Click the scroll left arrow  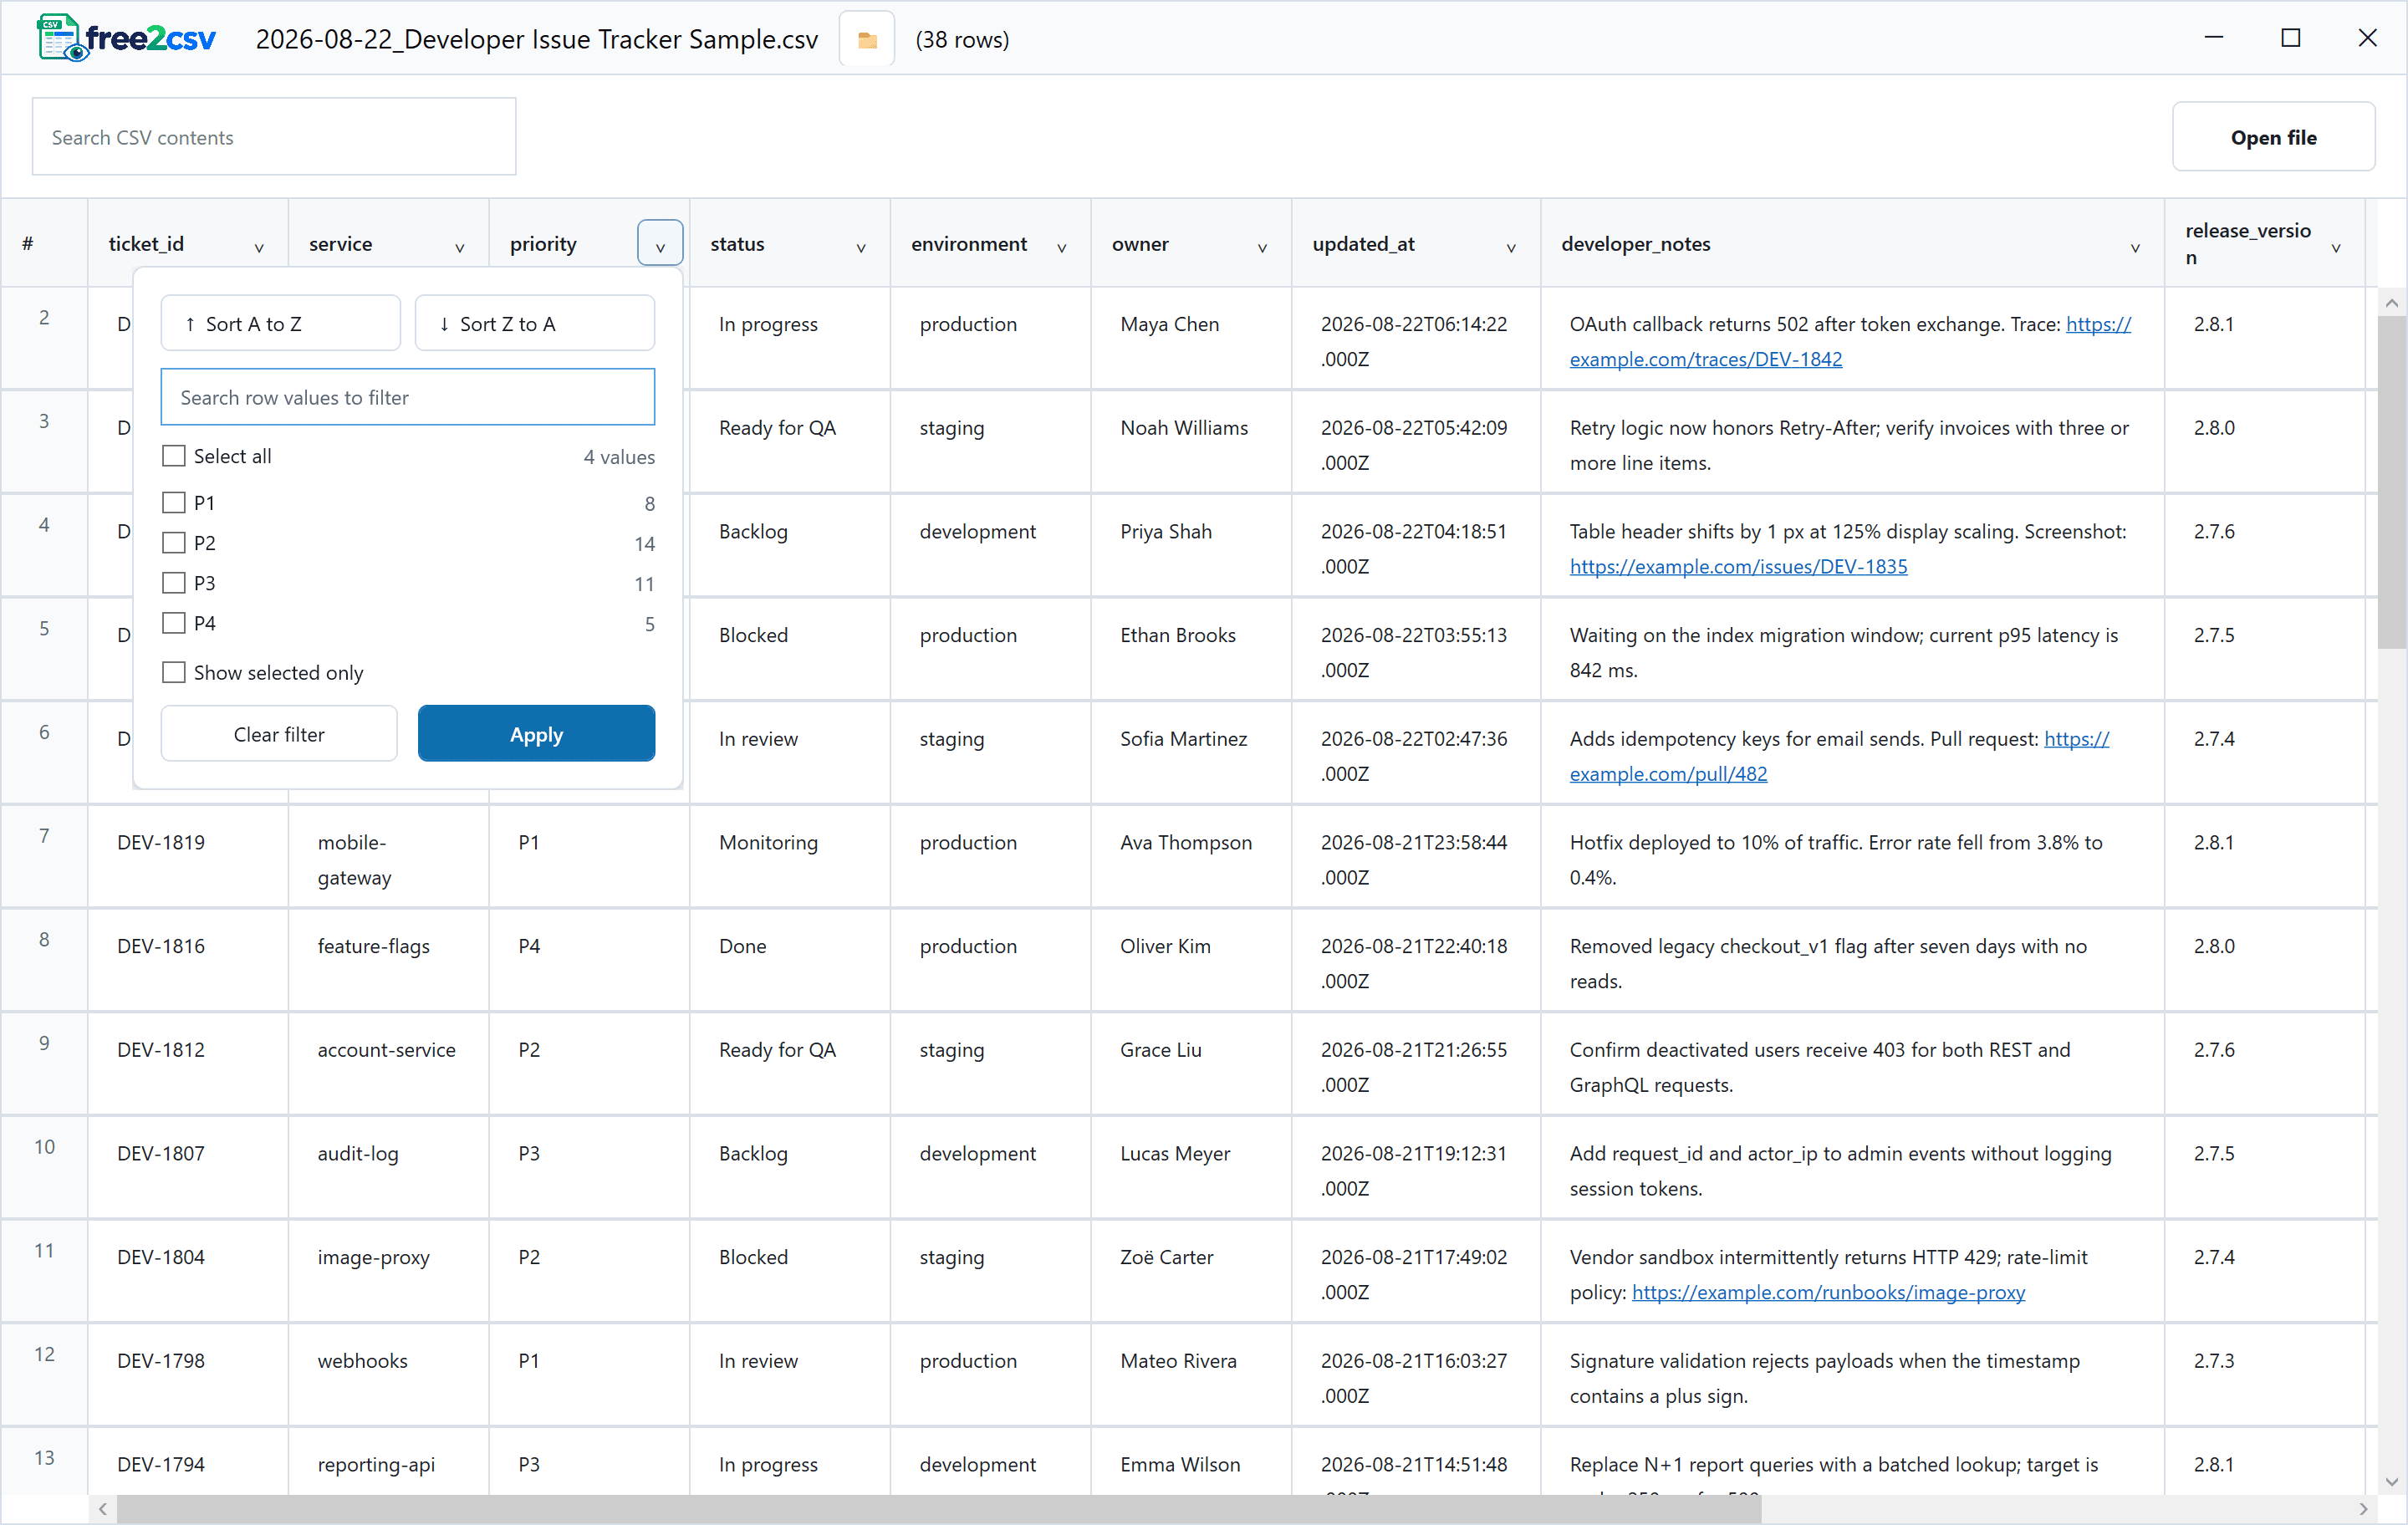tap(103, 1509)
